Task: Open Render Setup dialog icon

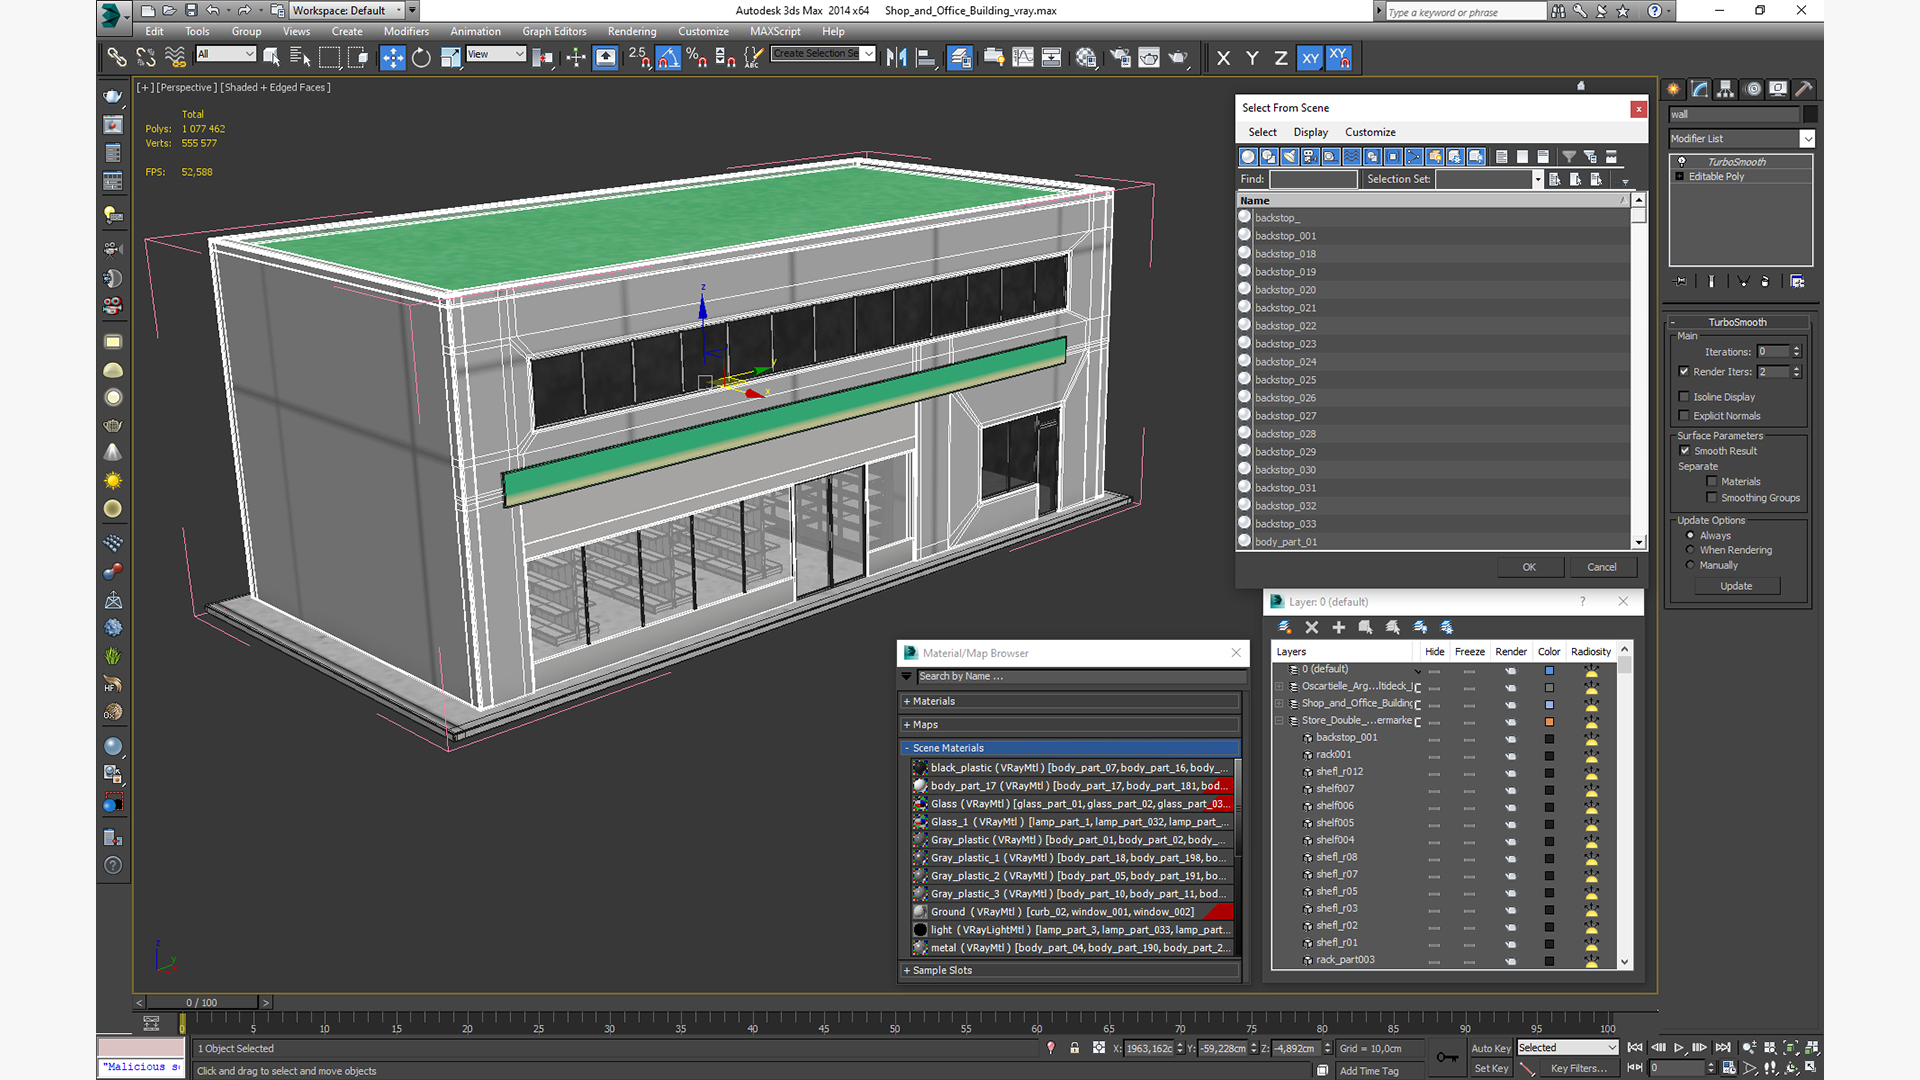Action: (x=1120, y=58)
